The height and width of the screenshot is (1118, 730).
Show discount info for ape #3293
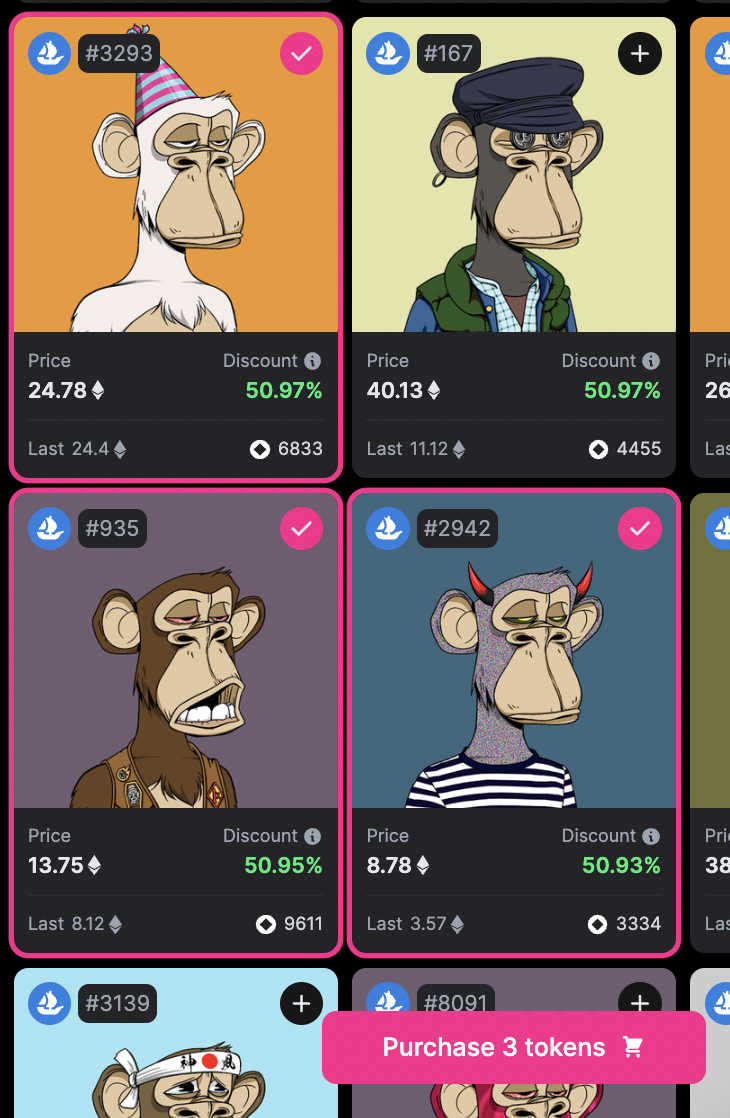click(312, 361)
